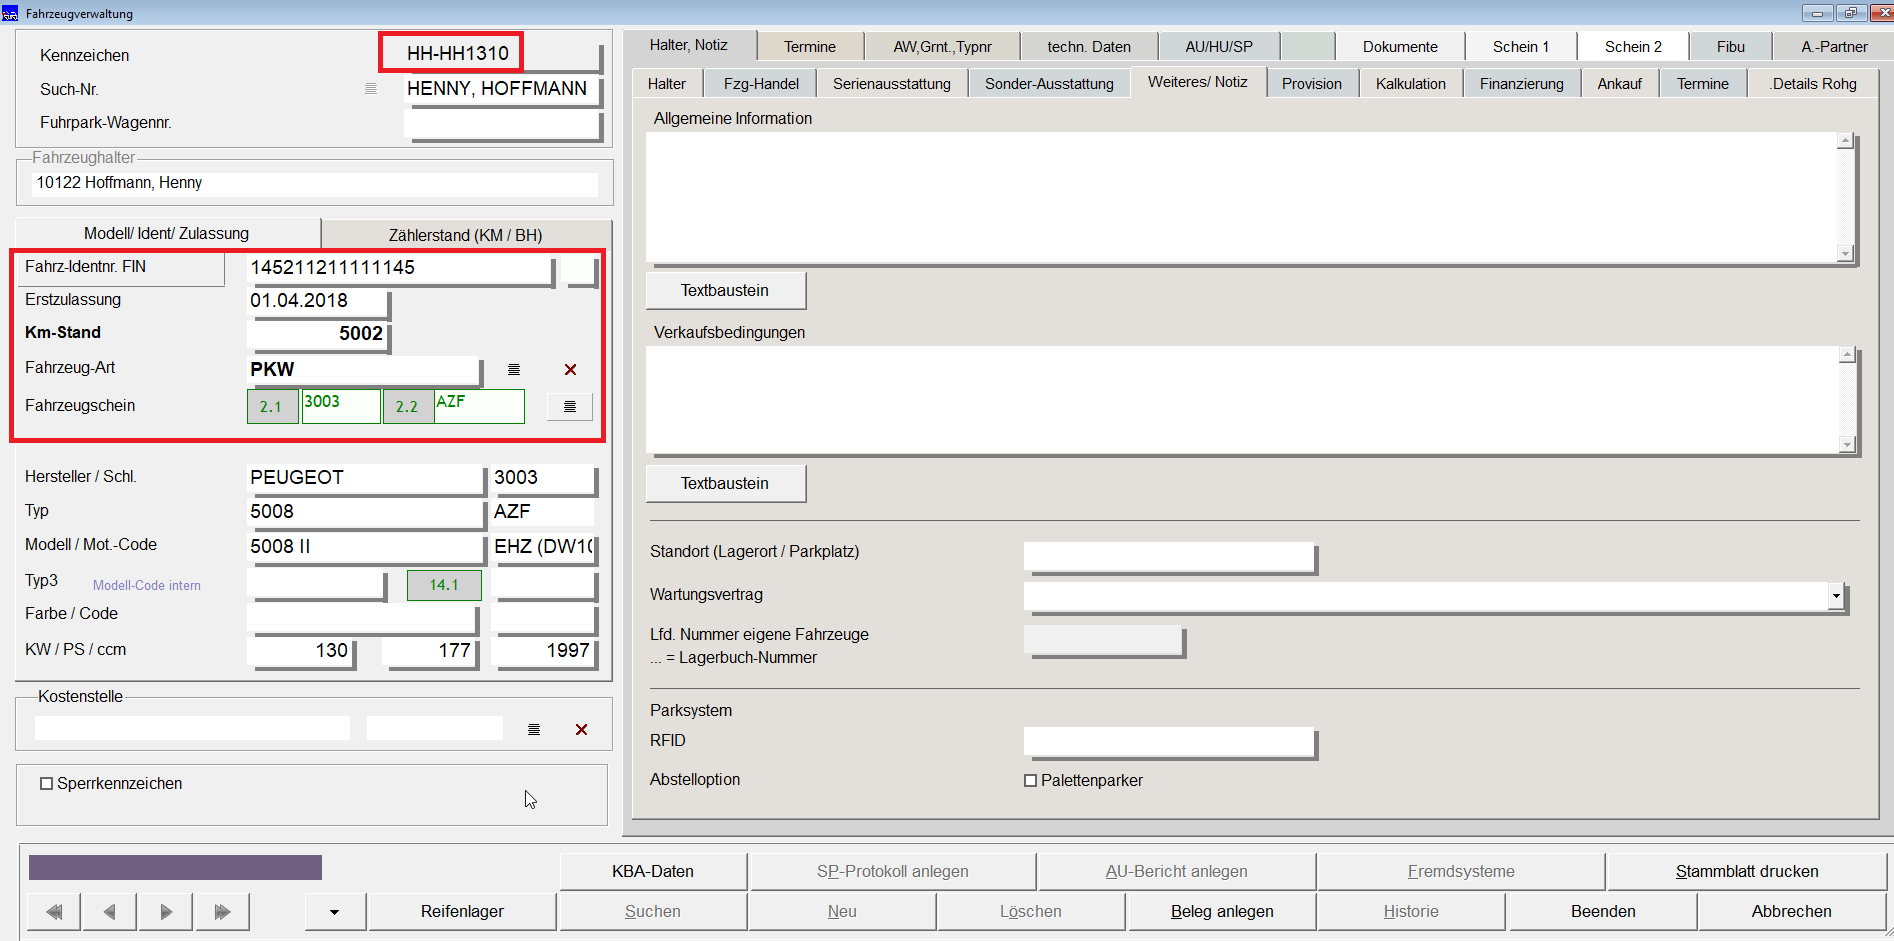Image resolution: width=1894 pixels, height=941 pixels.
Task: Switch to Schein 1 tab
Action: point(1521,47)
